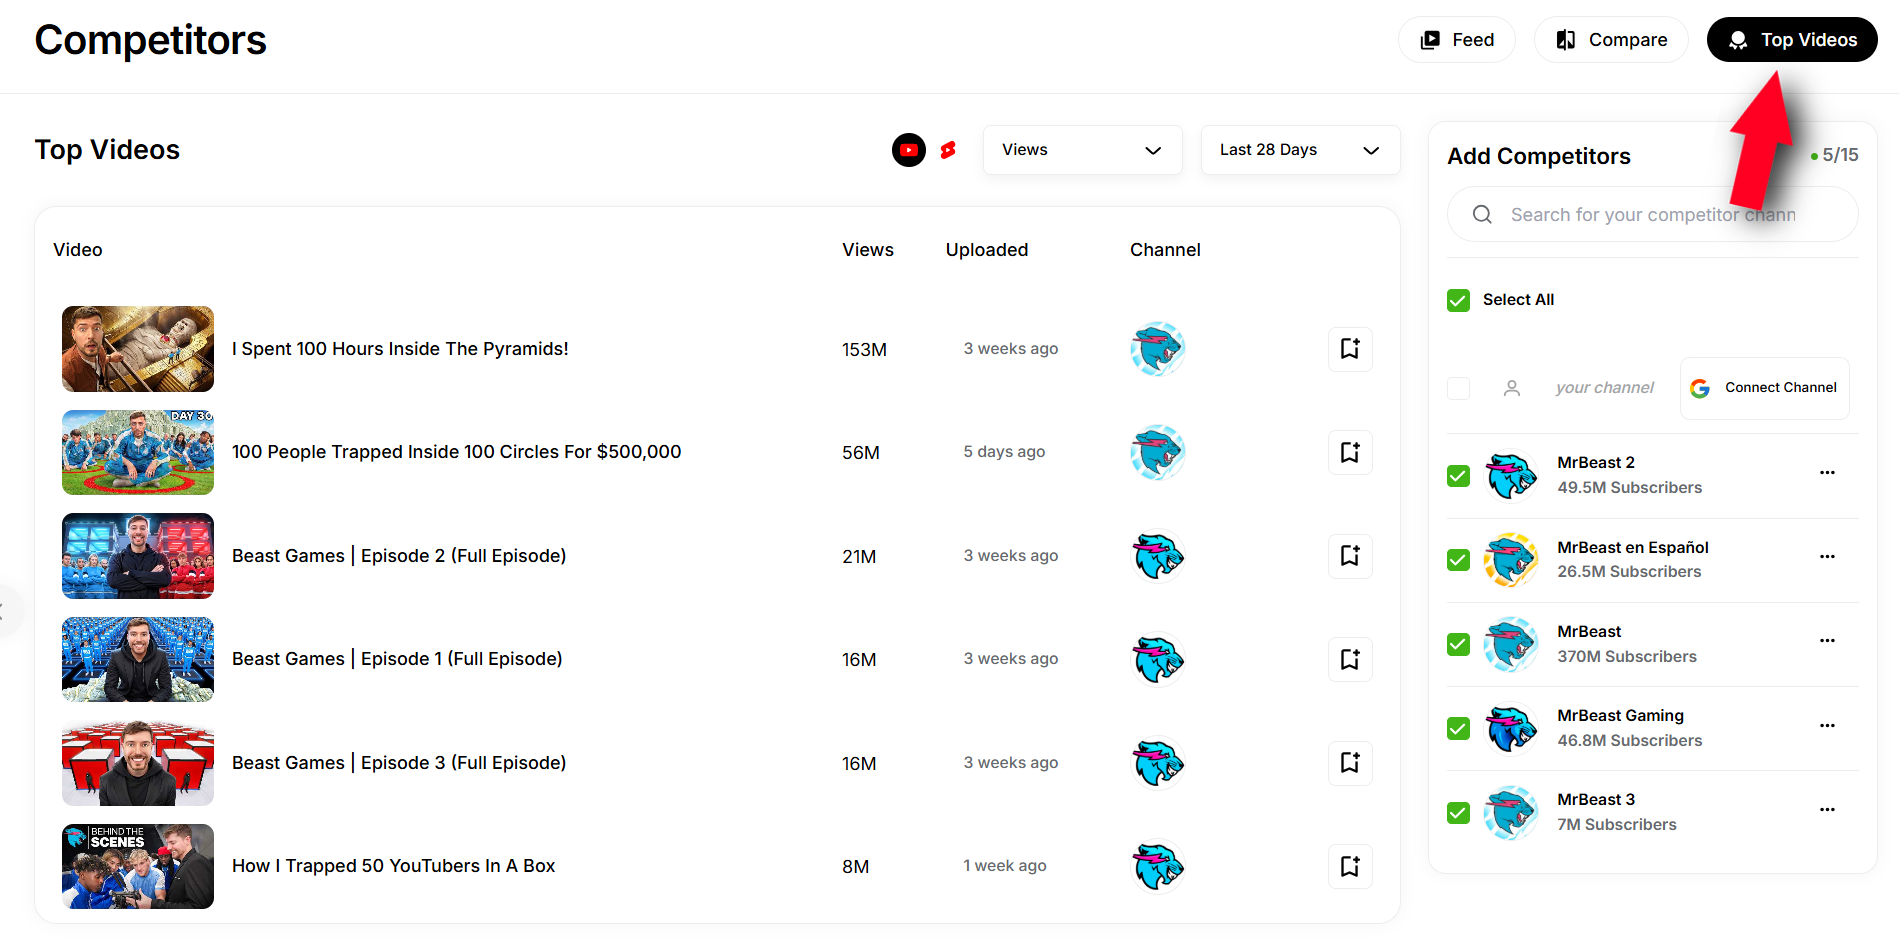Bookmark the Pyramids video

(1349, 349)
